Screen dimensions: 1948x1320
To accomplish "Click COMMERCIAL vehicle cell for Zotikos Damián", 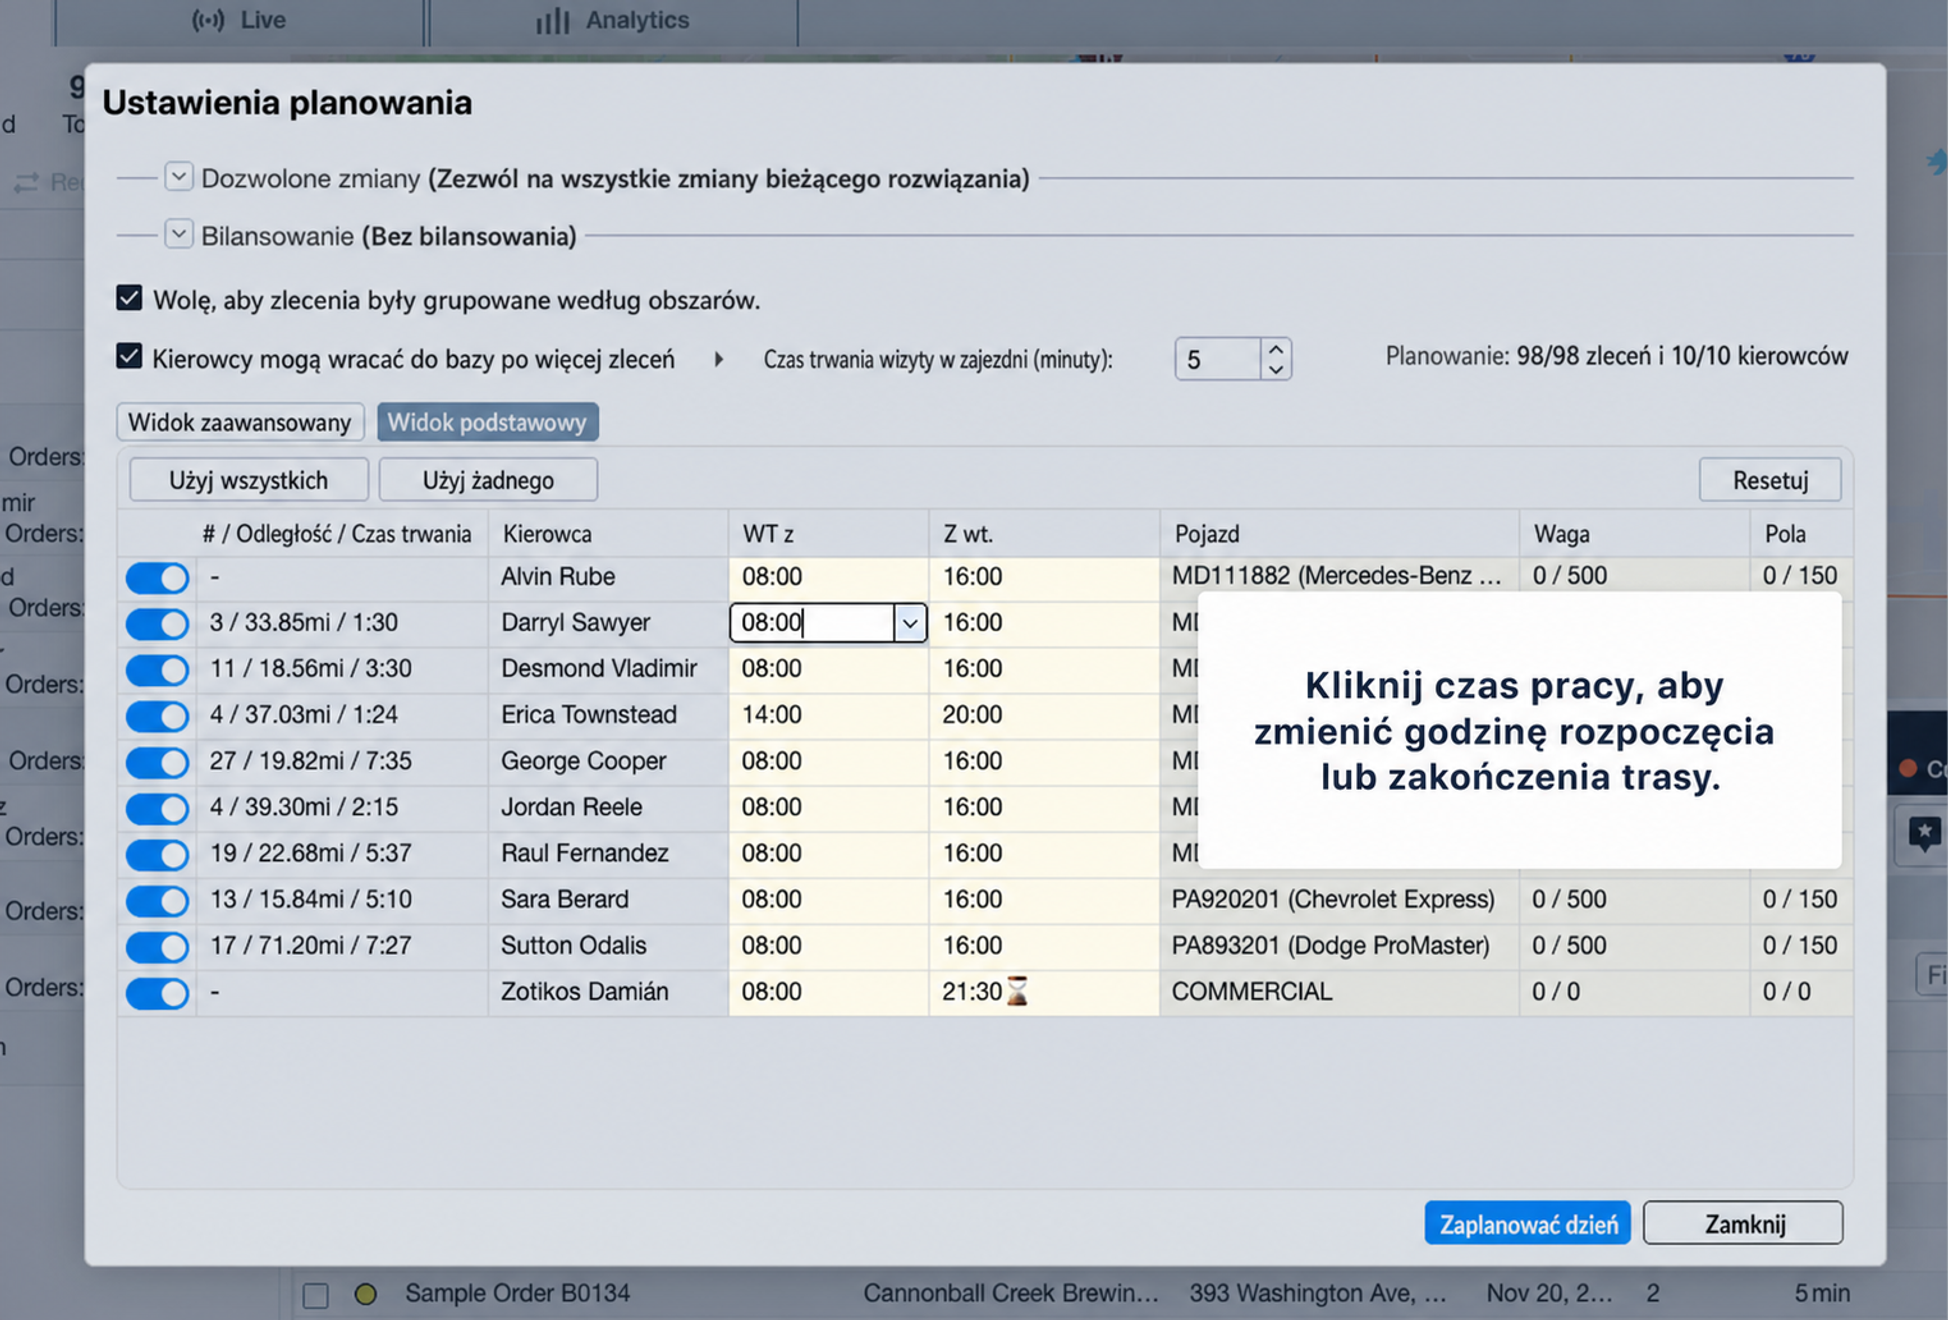I will click(1339, 991).
